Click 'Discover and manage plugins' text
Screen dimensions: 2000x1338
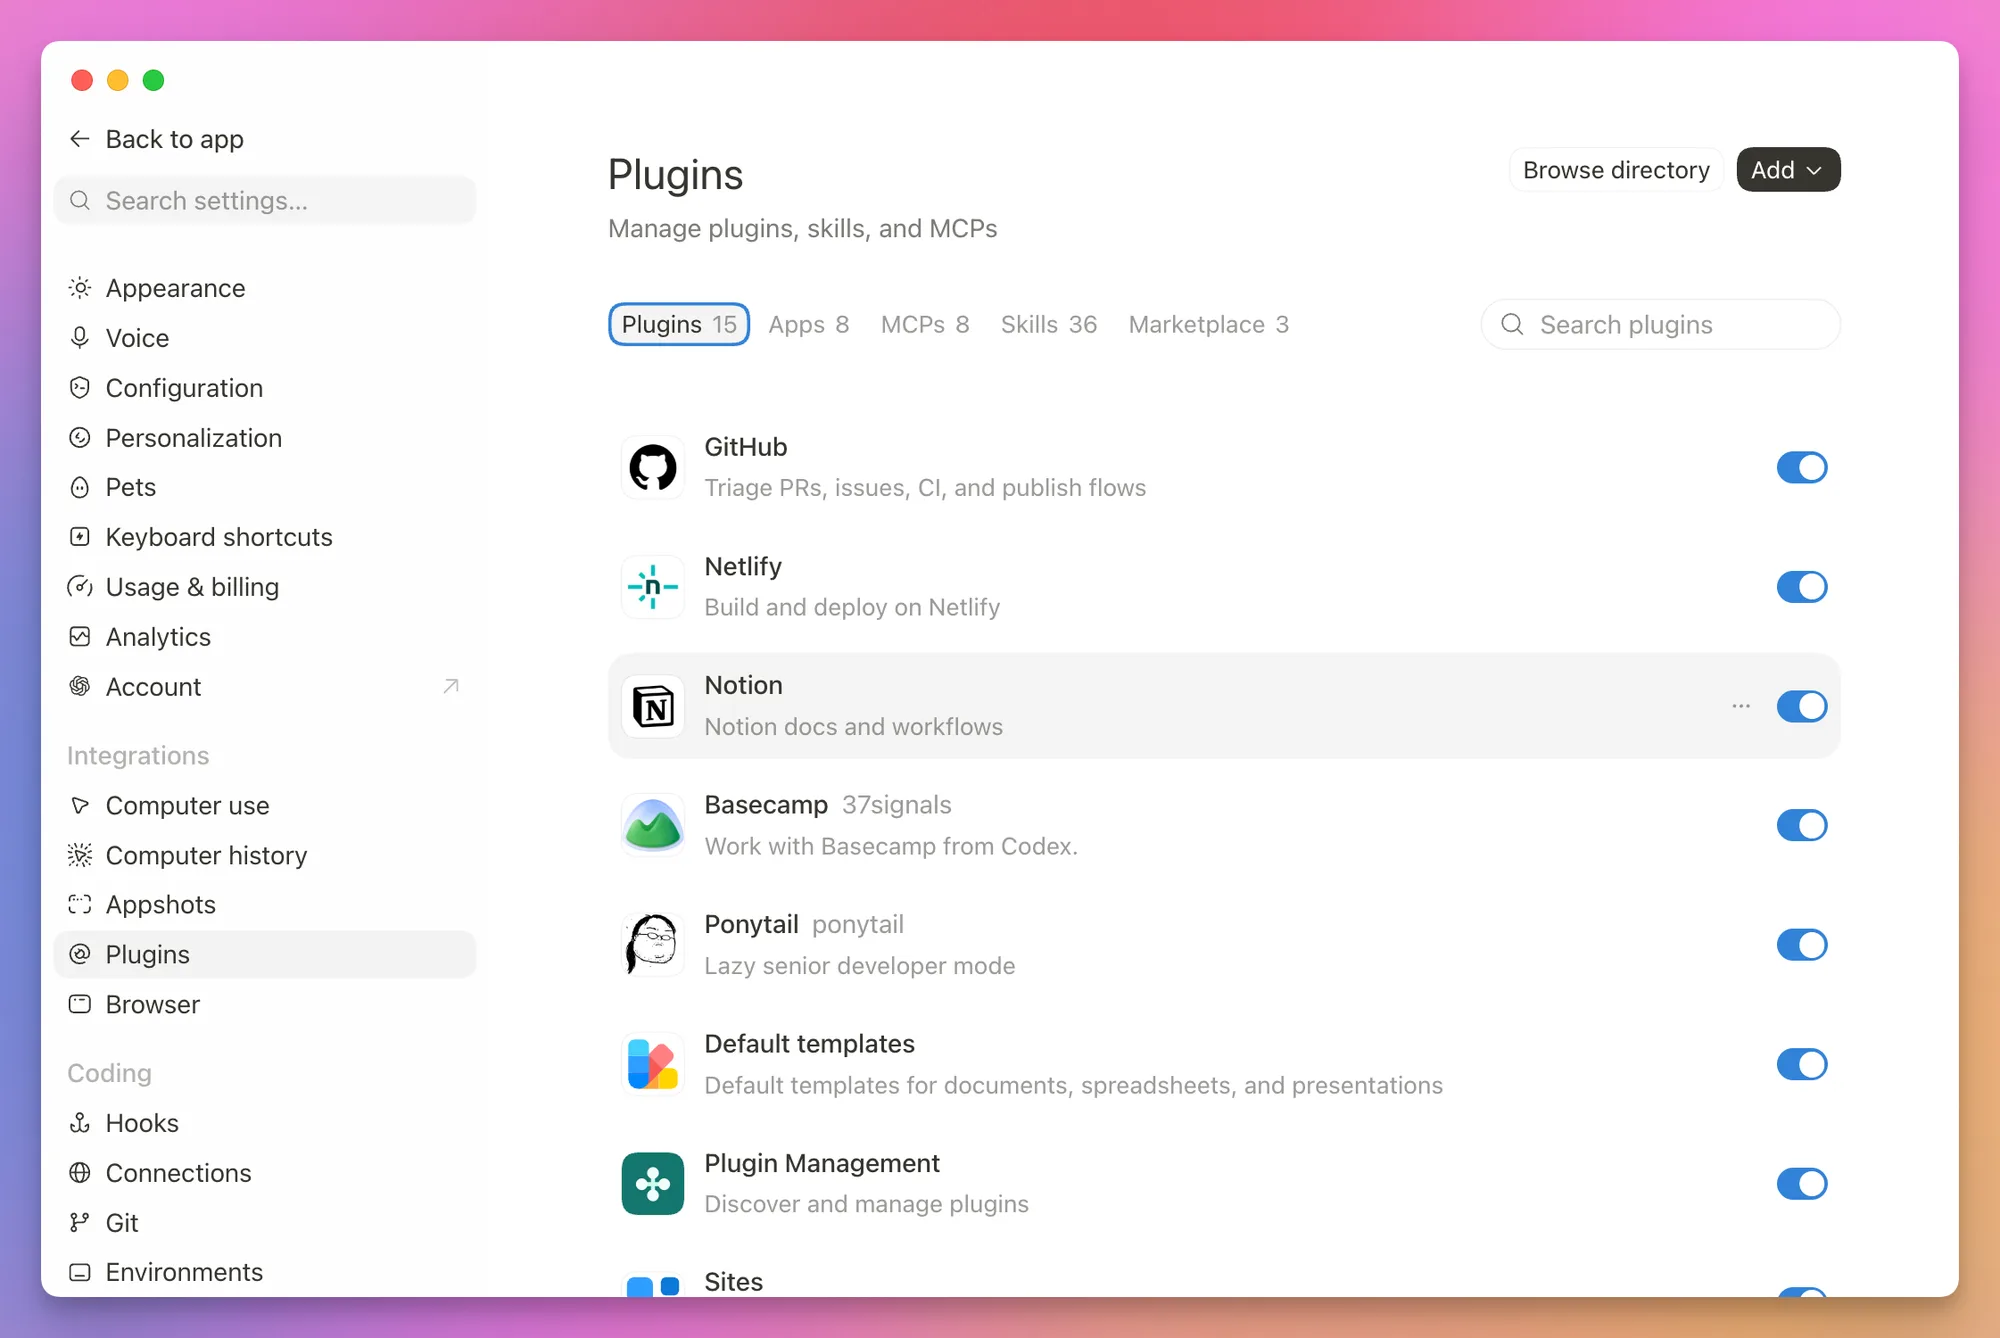pyautogui.click(x=866, y=1204)
